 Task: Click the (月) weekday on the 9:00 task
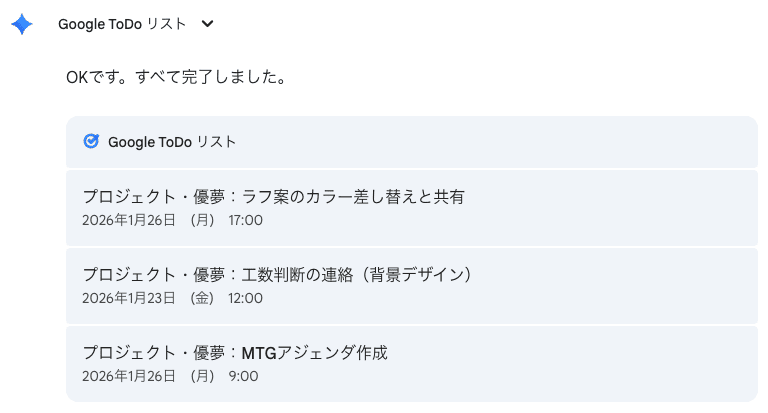(x=201, y=376)
